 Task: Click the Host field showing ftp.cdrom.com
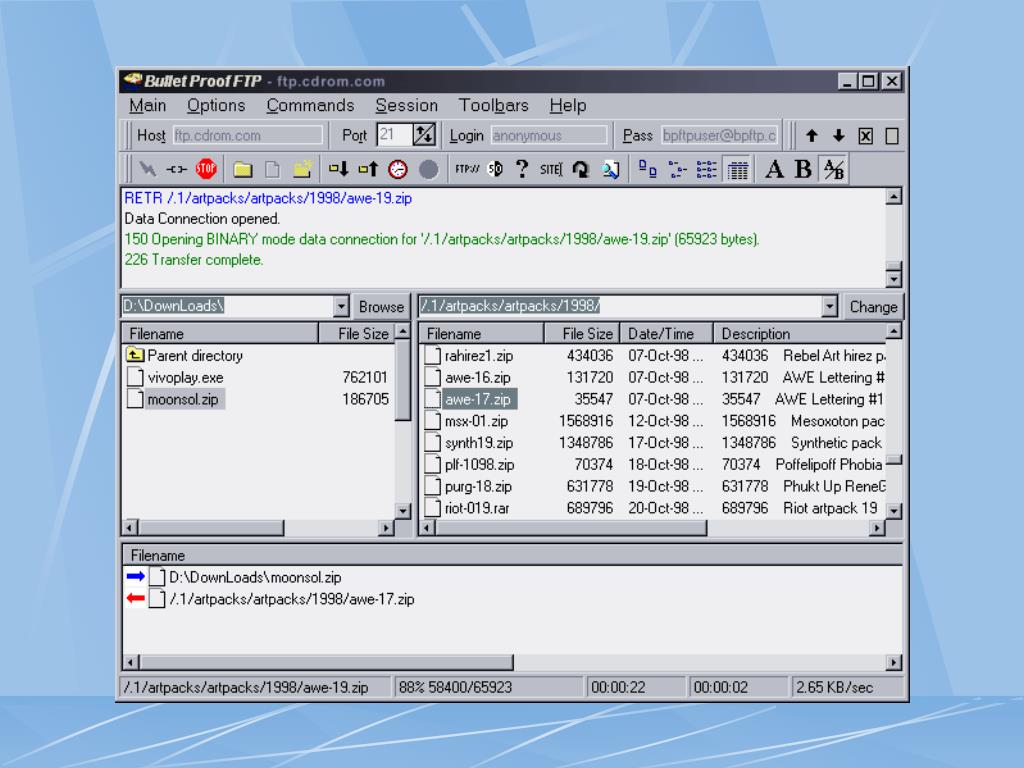point(248,135)
